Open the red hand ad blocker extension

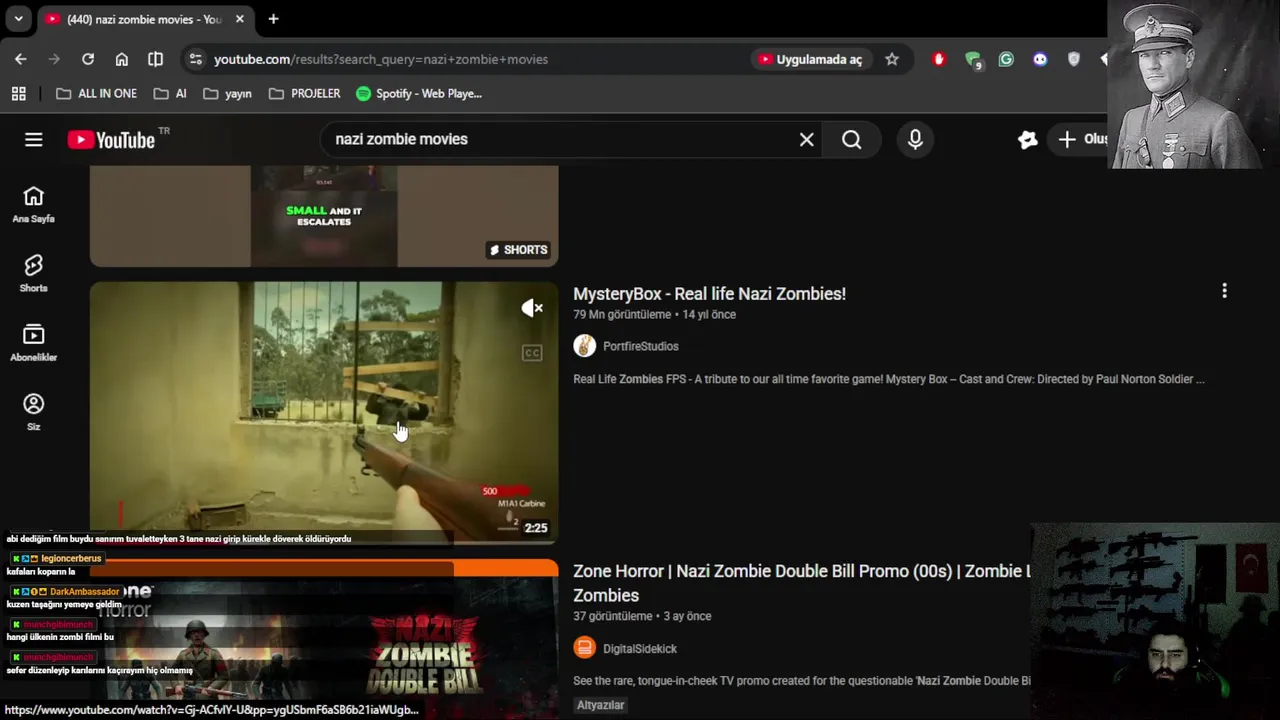(938, 59)
